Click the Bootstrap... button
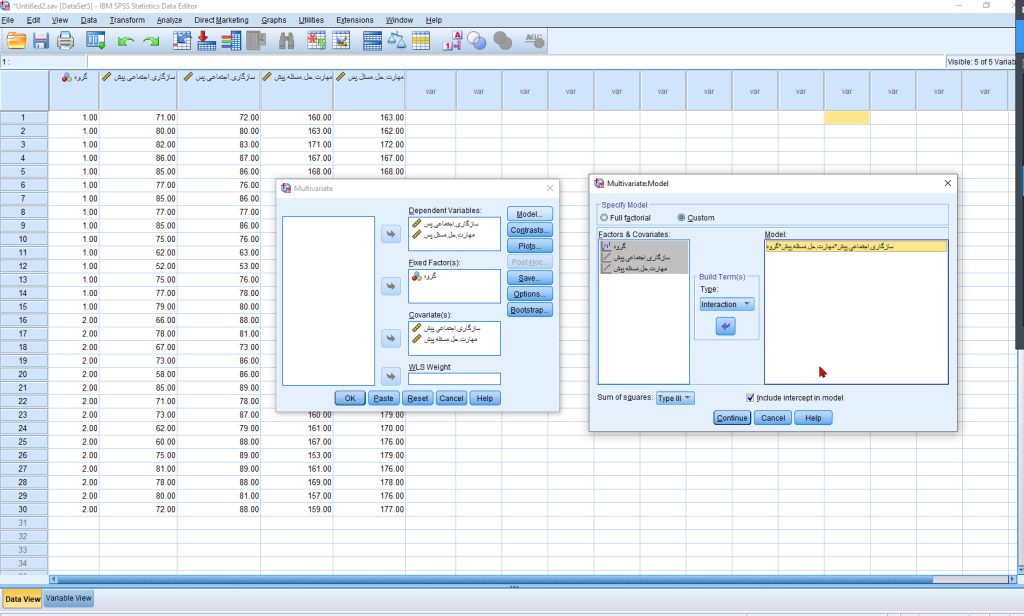This screenshot has height=616, width=1024. coord(530,310)
